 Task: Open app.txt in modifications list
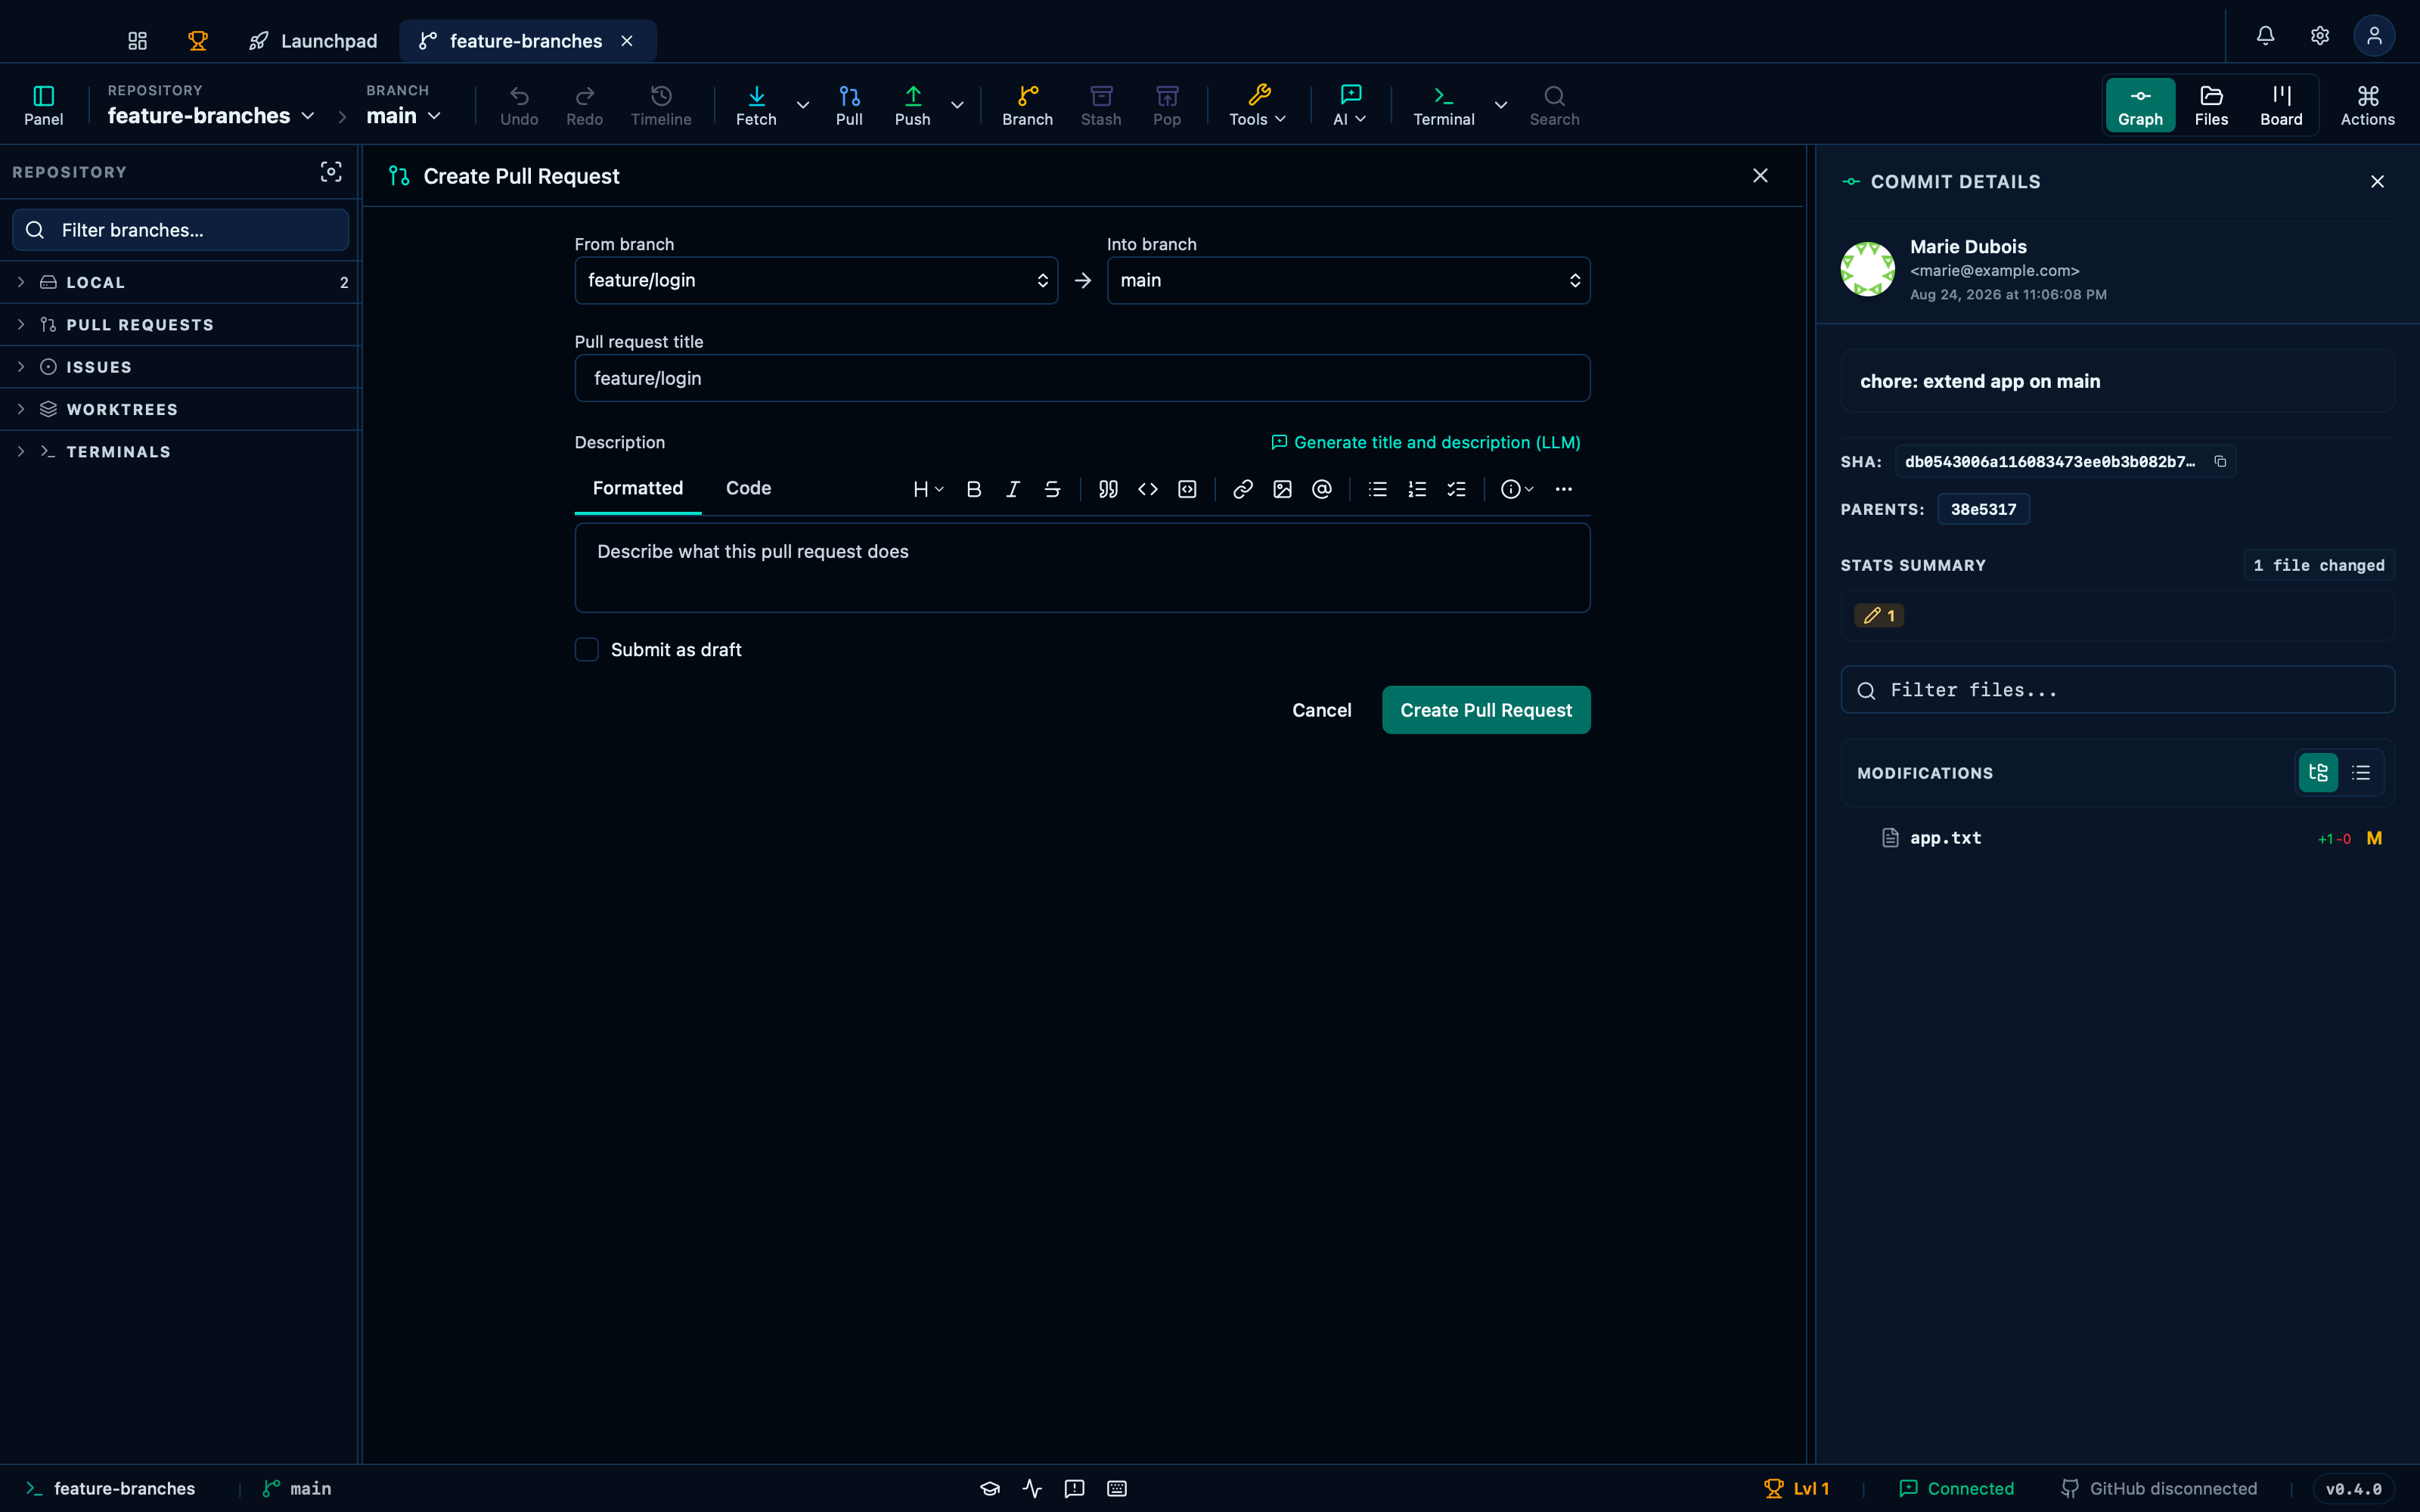click(x=2117, y=838)
